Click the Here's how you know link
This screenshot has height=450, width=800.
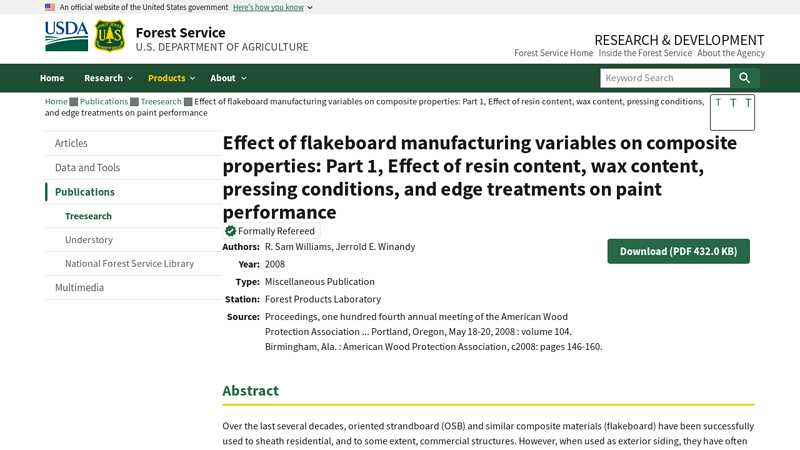point(268,7)
